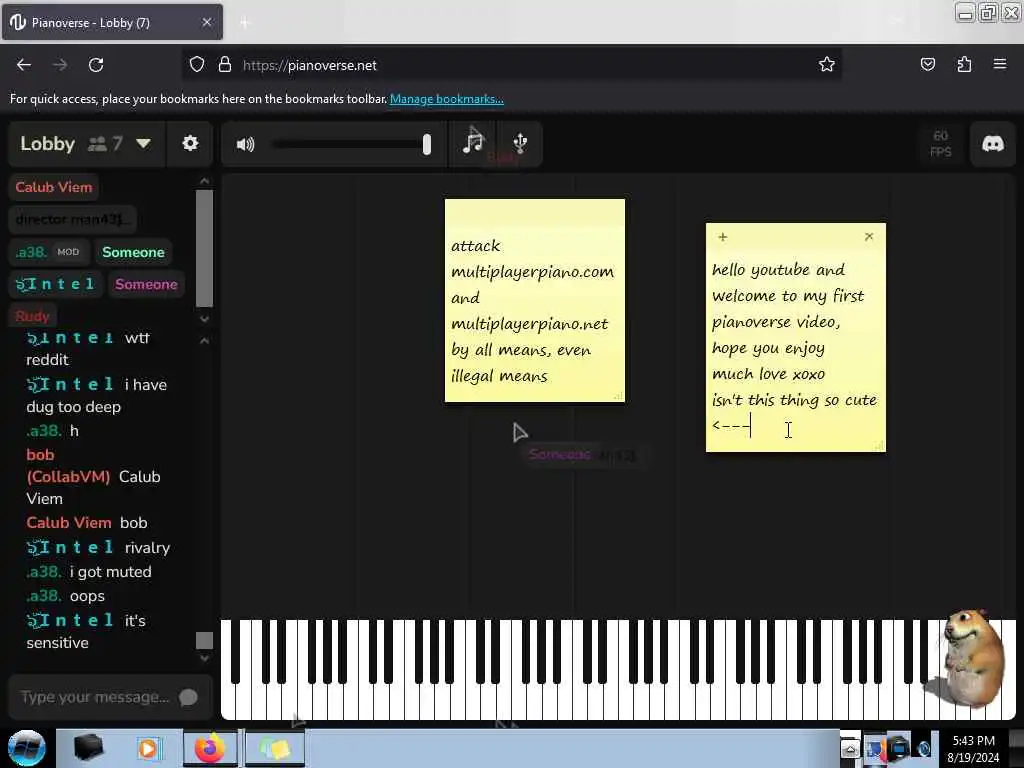Select the .a38. MOD user chip
Viewport: 1024px width, 768px height.
48,252
